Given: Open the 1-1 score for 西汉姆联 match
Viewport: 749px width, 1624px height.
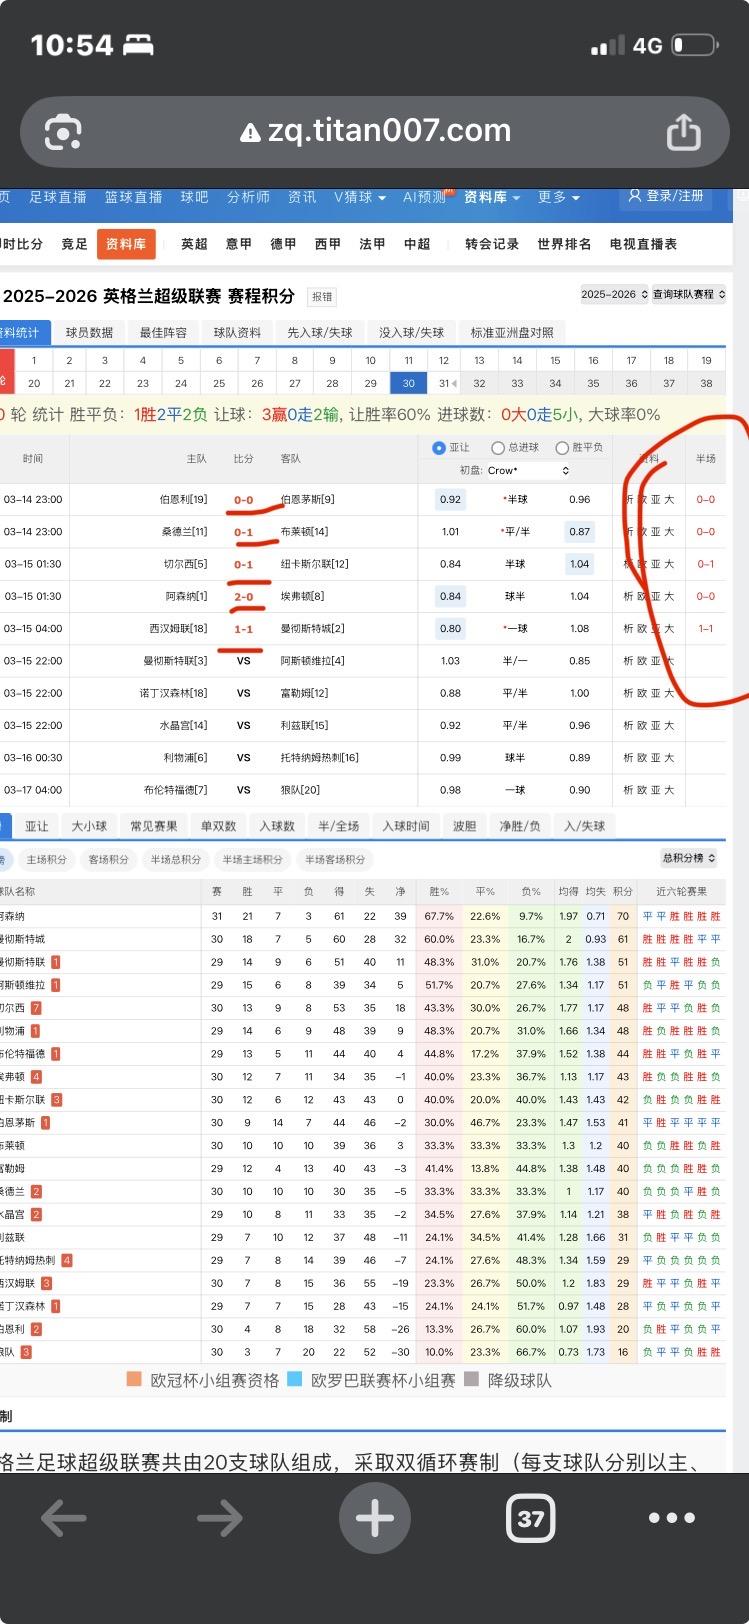Looking at the screenshot, I should click(x=244, y=629).
